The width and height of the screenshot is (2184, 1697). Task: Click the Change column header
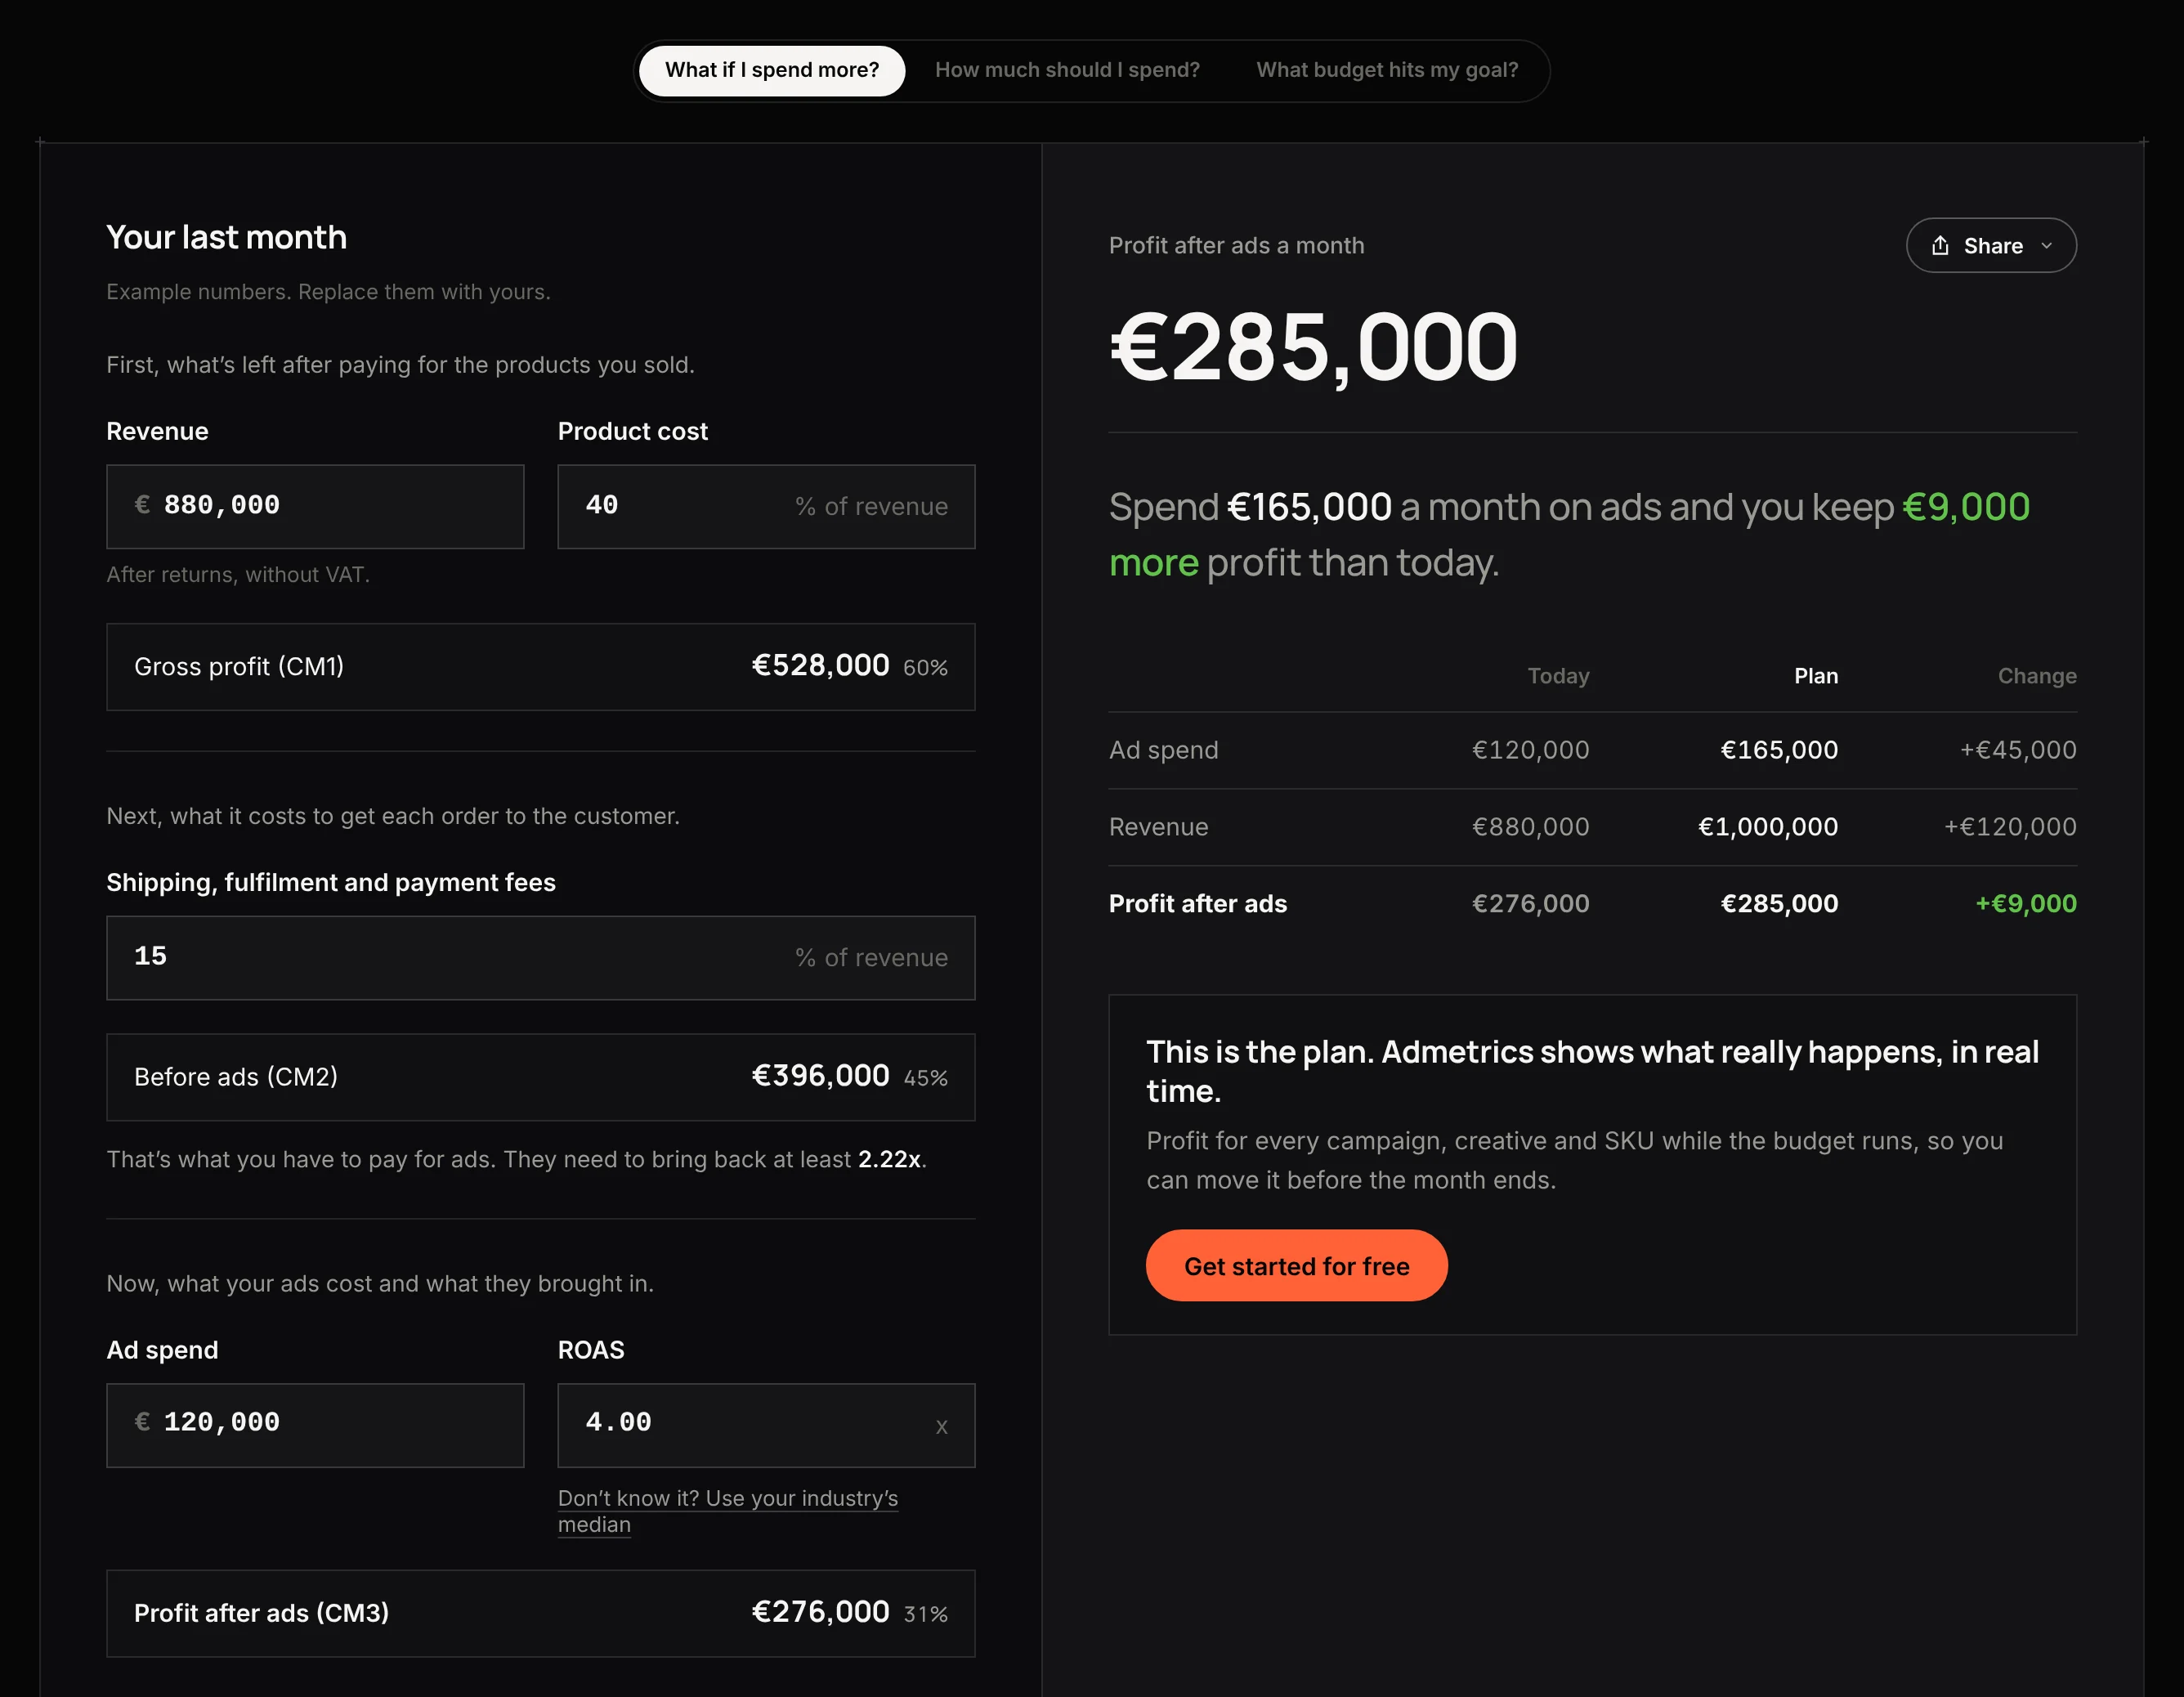[x=2037, y=676]
